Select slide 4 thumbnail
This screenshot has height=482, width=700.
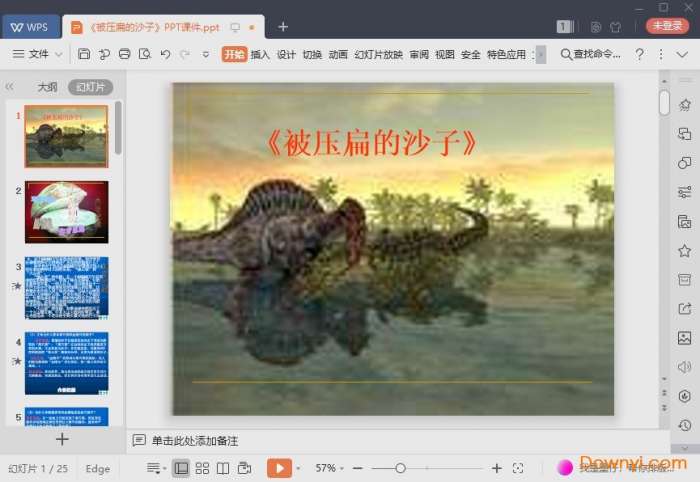pos(66,363)
